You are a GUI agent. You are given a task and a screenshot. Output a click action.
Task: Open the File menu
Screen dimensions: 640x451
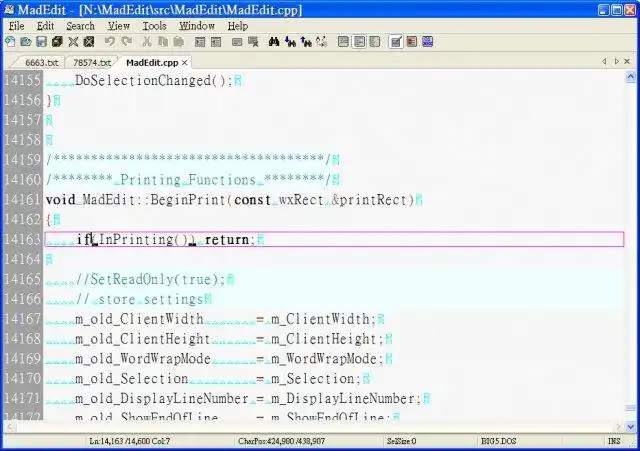tap(16, 26)
